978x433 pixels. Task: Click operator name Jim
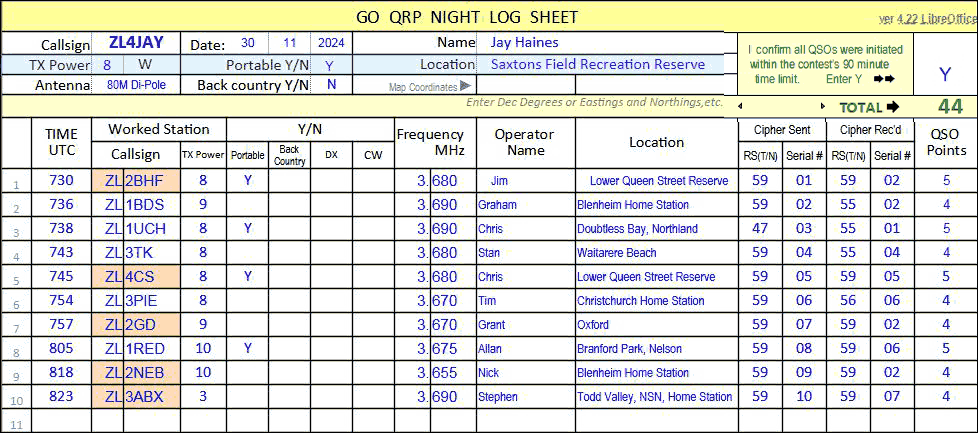[499, 181]
